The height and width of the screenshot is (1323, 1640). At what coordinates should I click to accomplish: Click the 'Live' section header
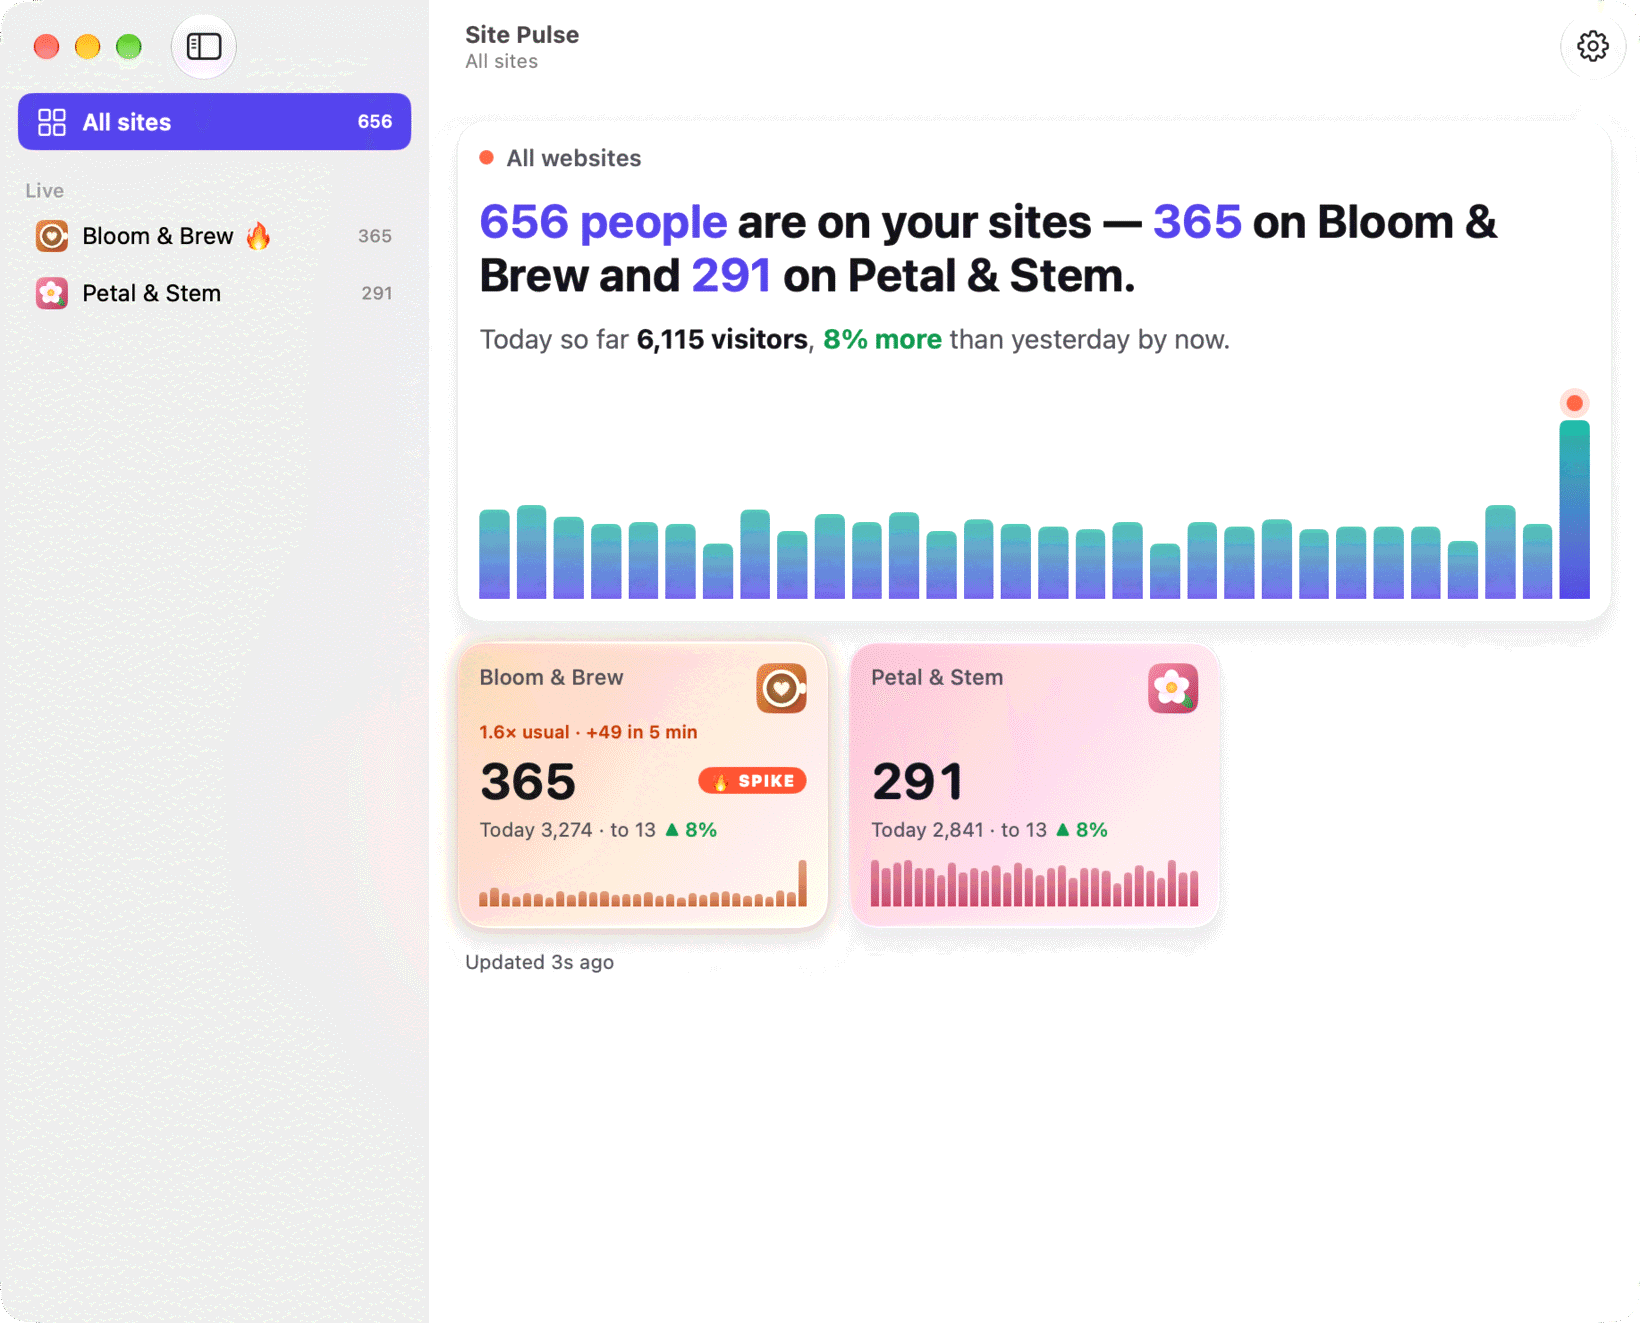[x=44, y=190]
